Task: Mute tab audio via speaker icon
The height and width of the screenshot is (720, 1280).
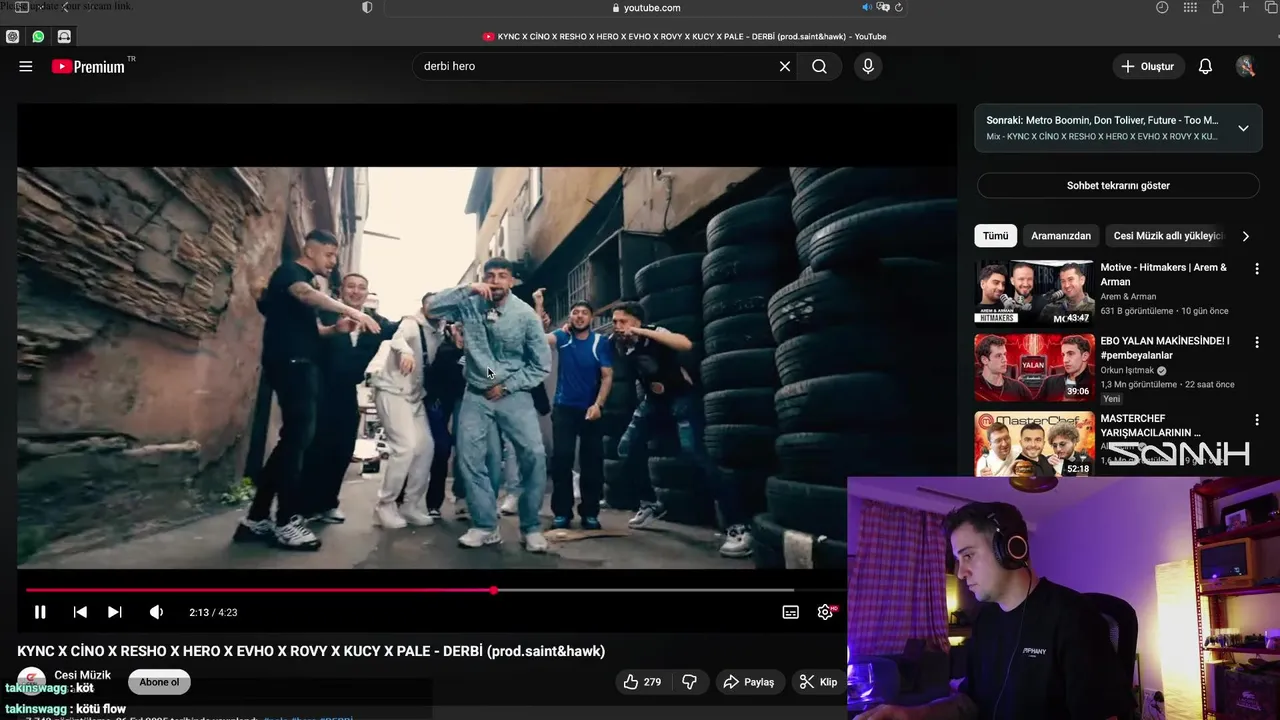Action: 867,7
